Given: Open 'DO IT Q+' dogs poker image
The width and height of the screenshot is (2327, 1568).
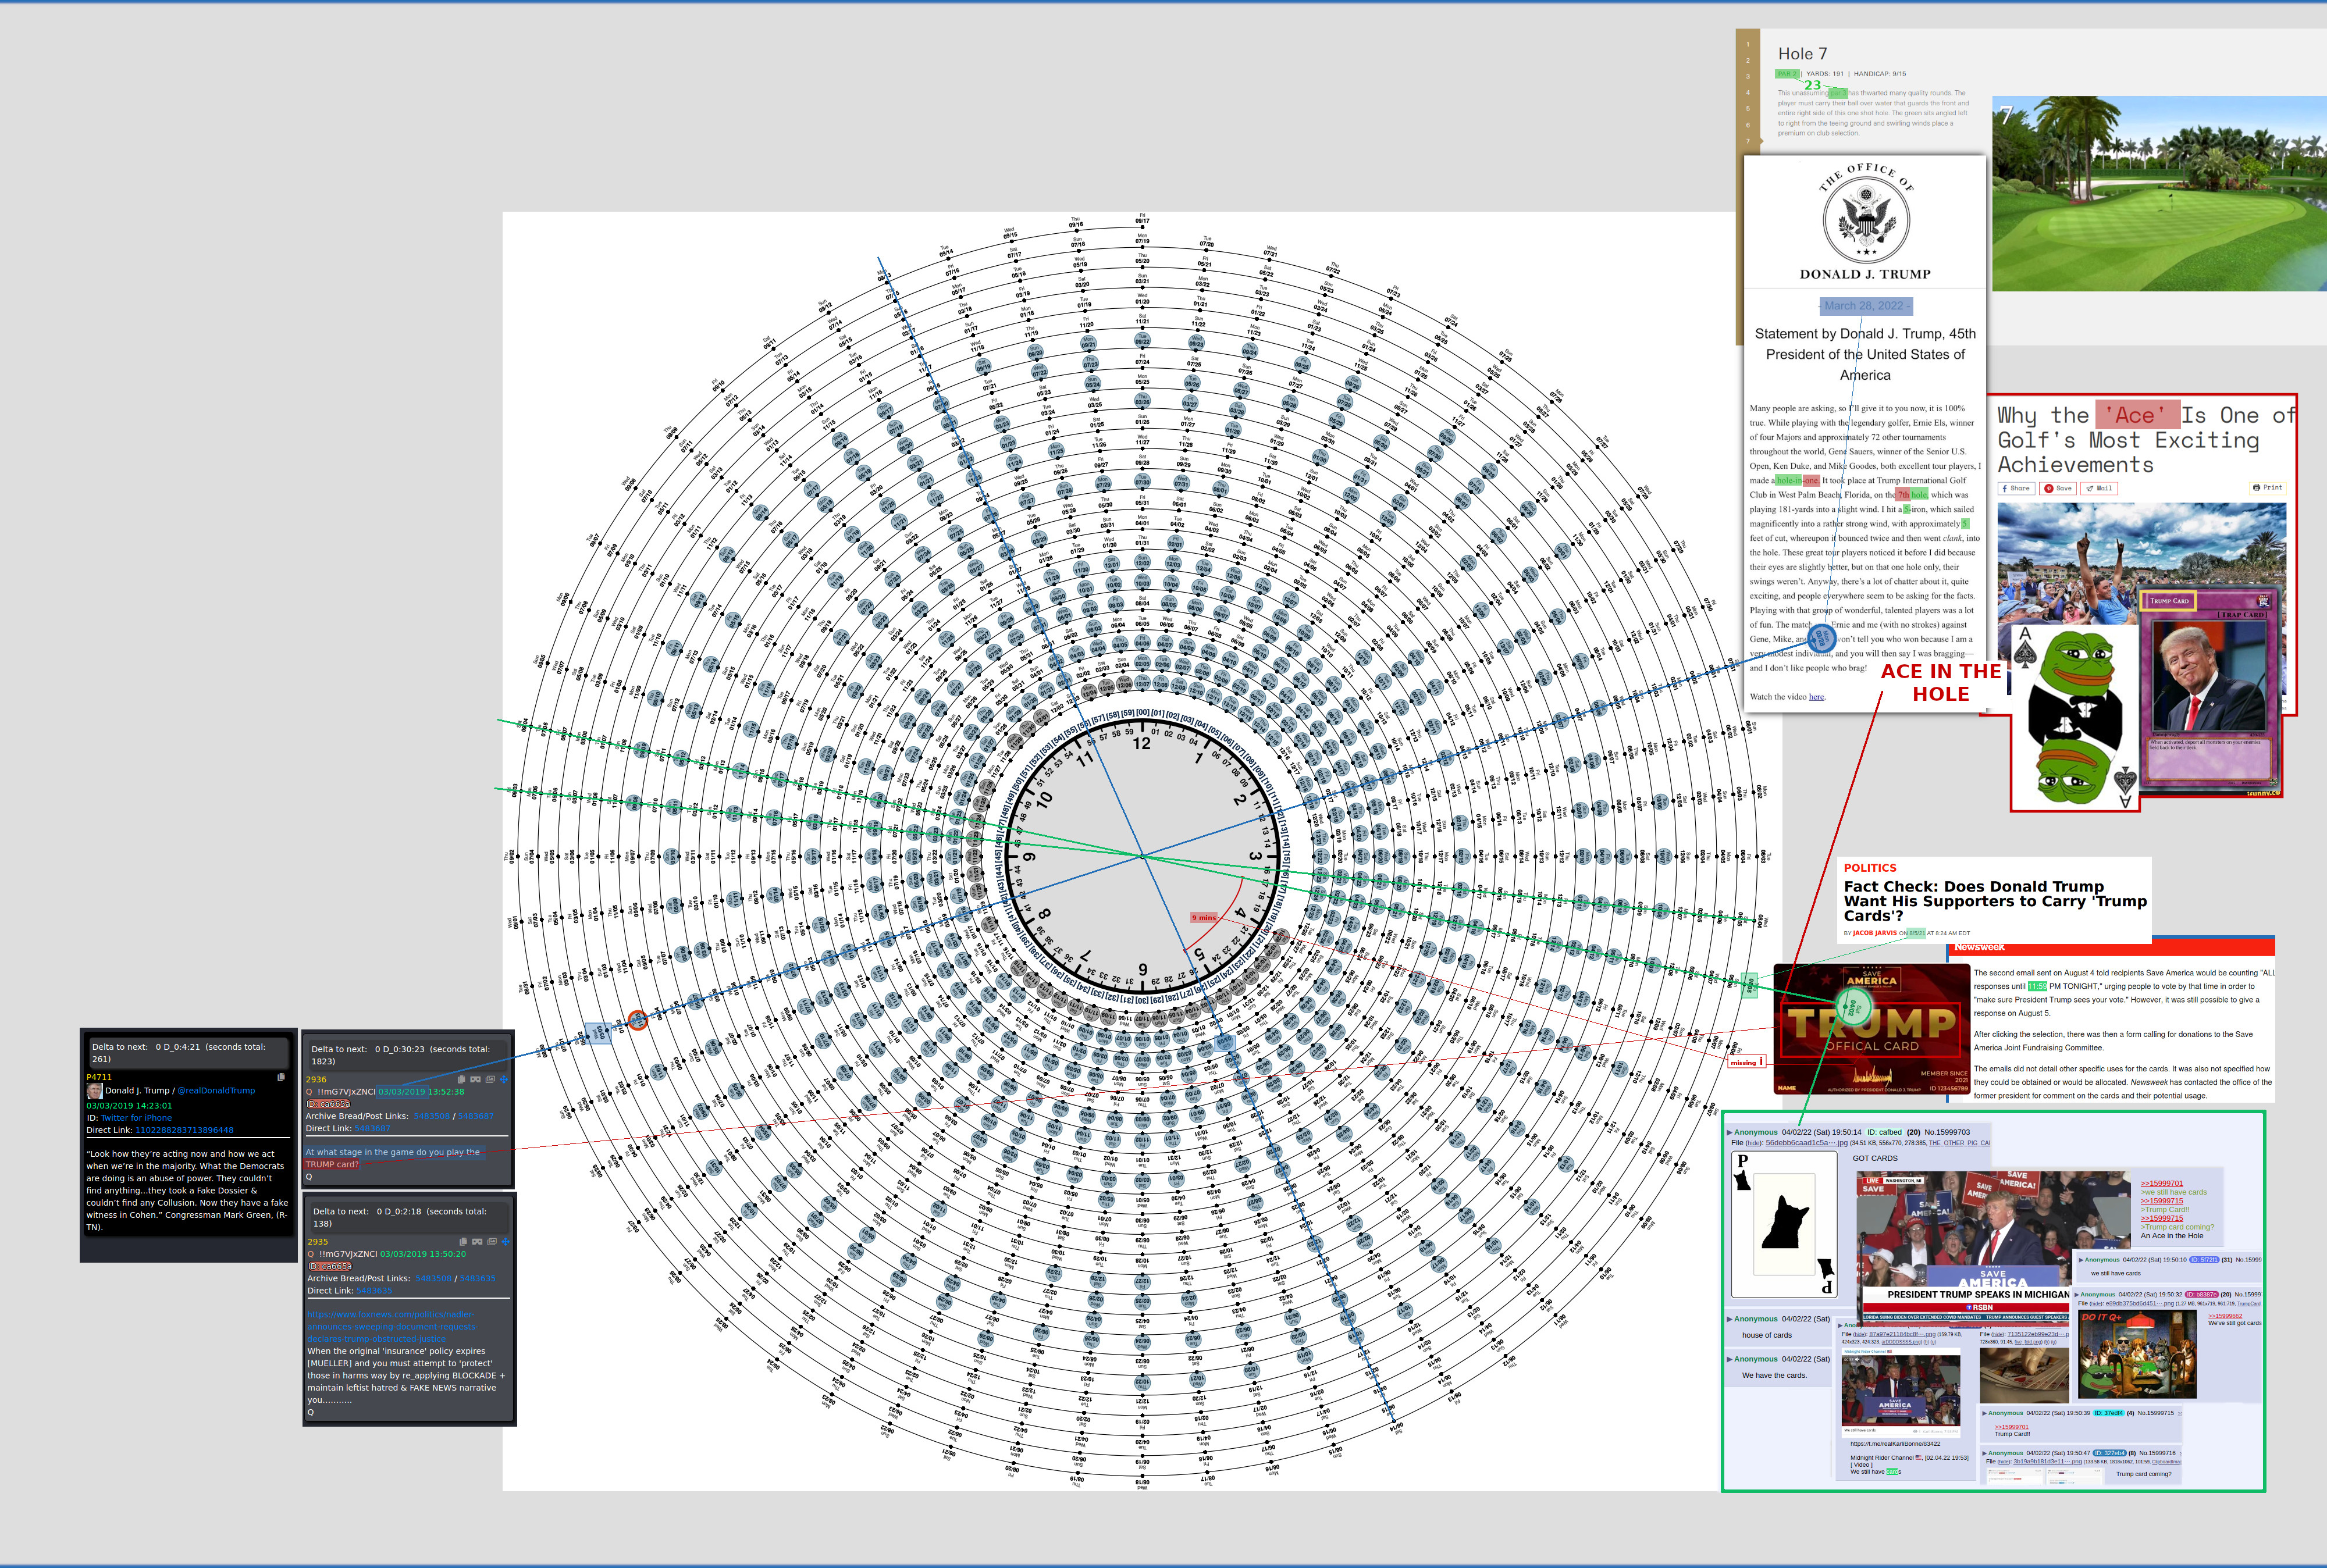Looking at the screenshot, I should [x=2137, y=1354].
